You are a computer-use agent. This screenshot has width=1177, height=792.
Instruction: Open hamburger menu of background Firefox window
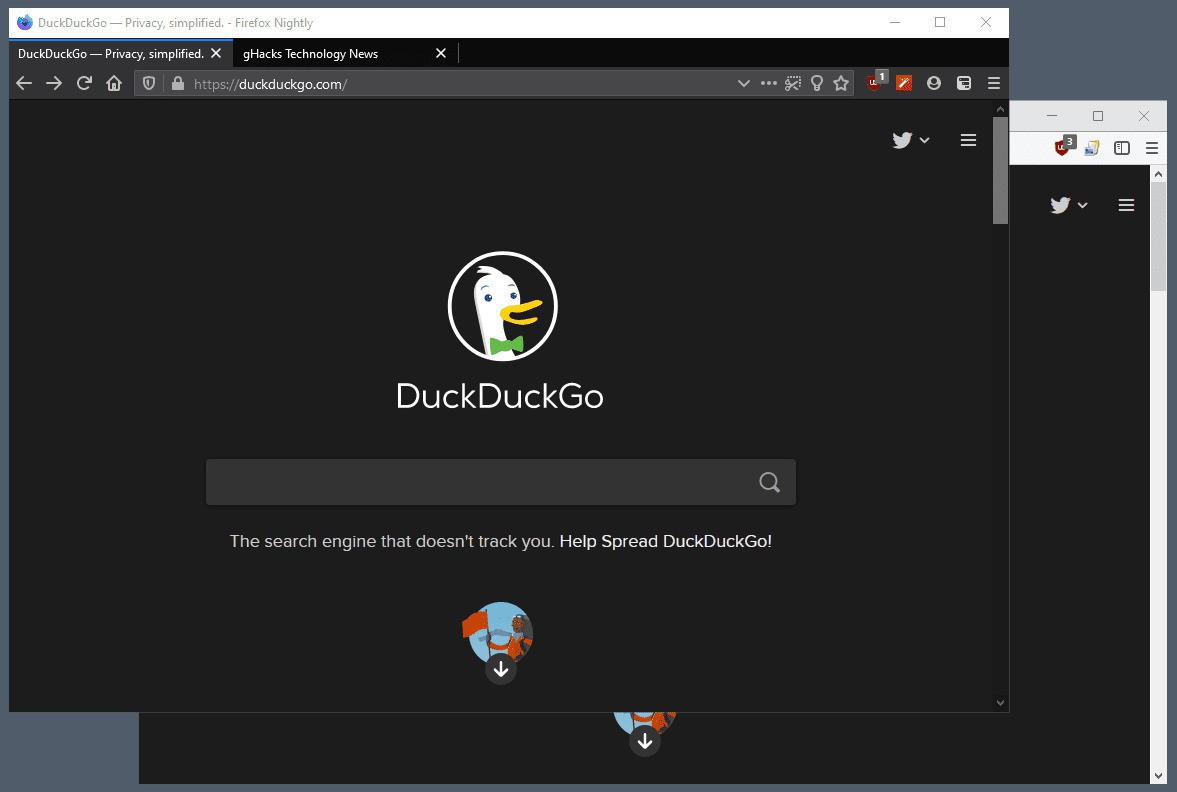1152,148
